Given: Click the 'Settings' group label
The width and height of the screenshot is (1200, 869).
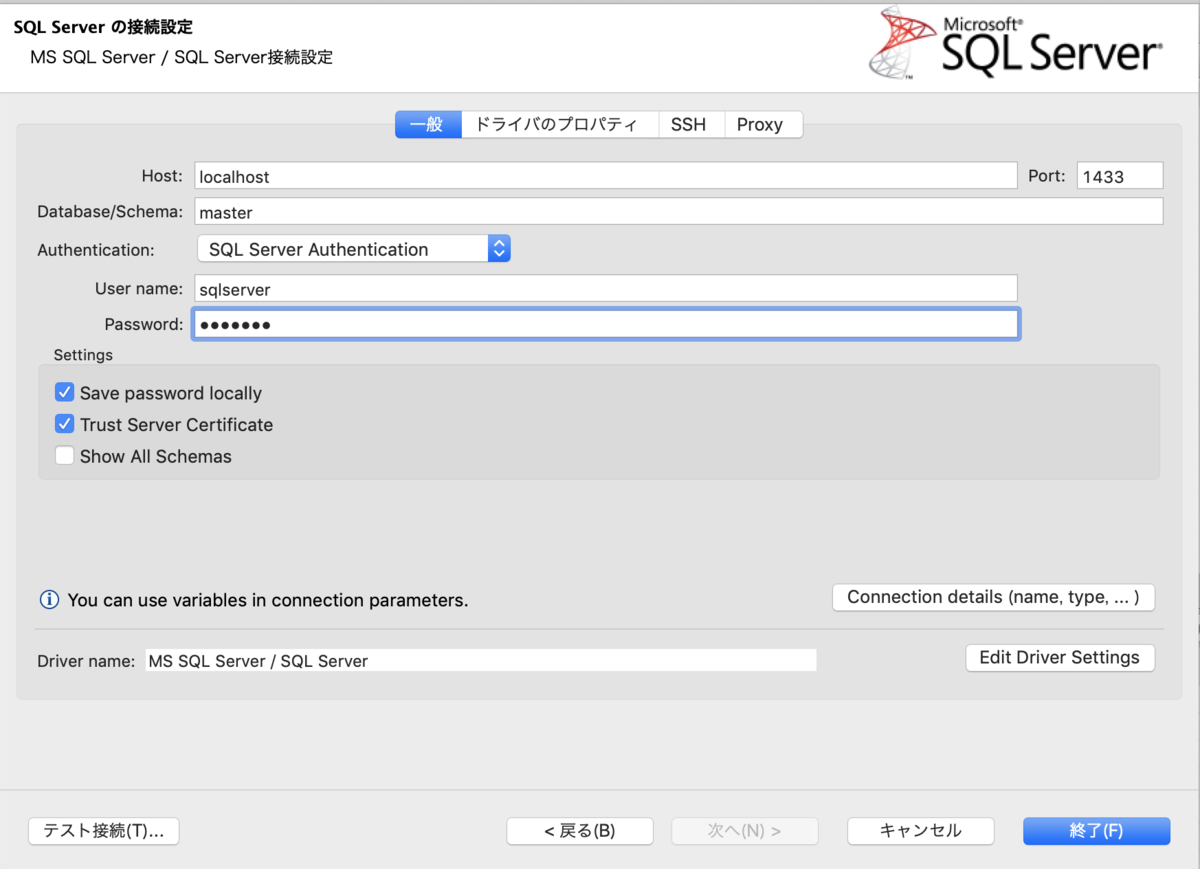Looking at the screenshot, I should [x=83, y=355].
